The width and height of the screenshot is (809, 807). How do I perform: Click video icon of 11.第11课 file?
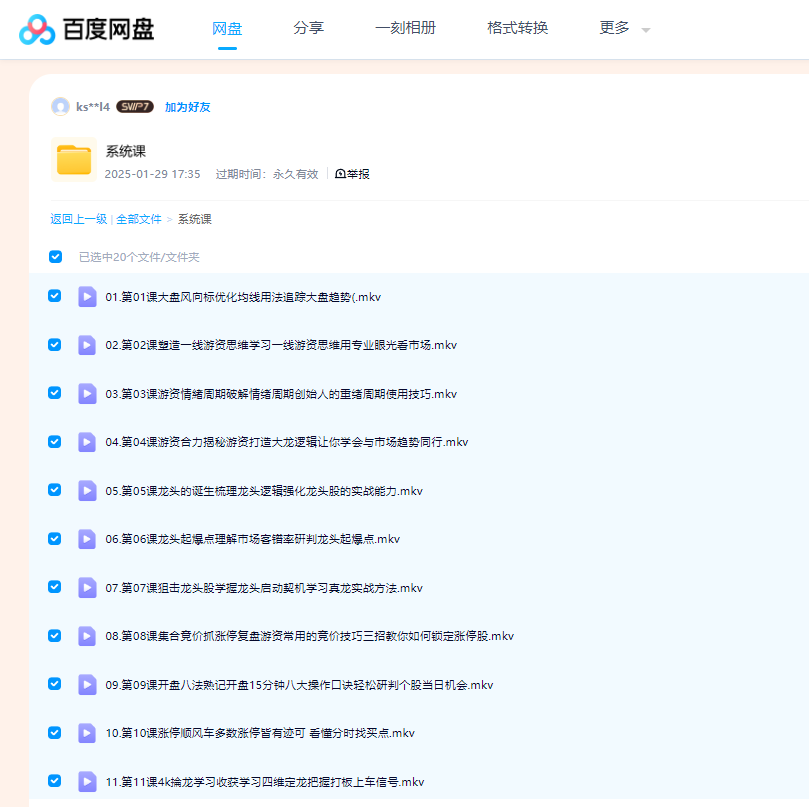coord(87,782)
